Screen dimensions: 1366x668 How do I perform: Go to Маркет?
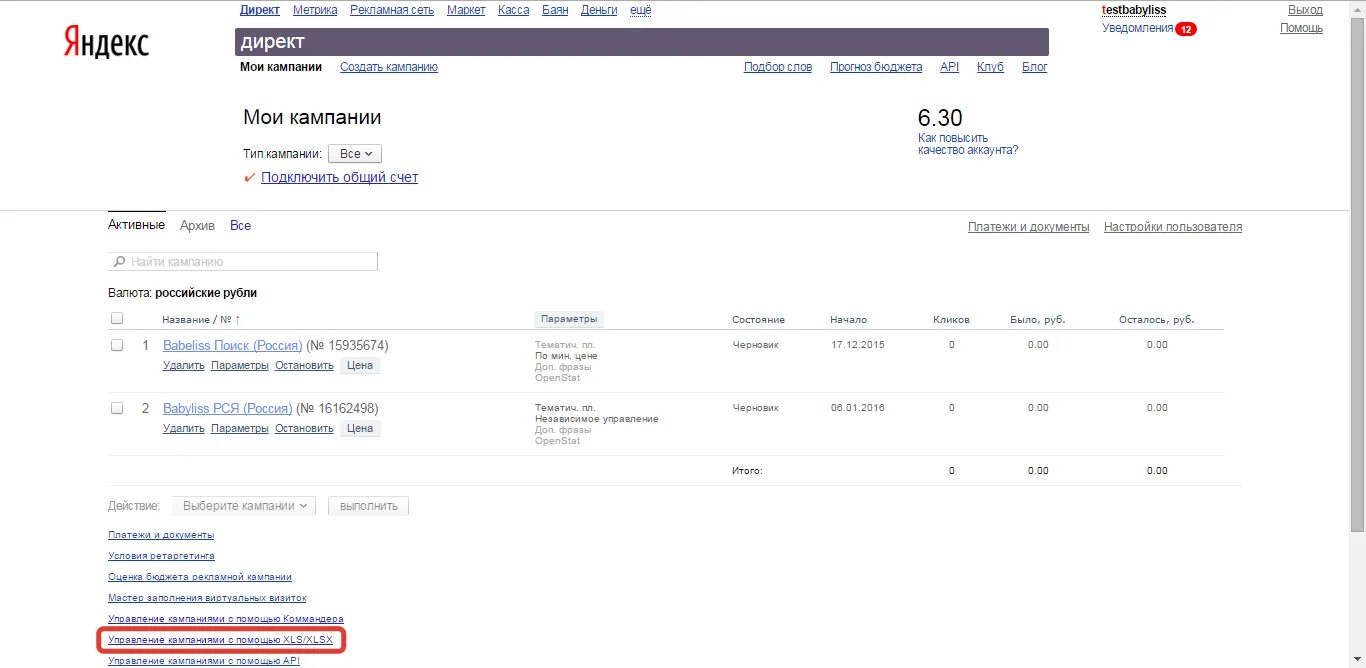pyautogui.click(x=466, y=10)
